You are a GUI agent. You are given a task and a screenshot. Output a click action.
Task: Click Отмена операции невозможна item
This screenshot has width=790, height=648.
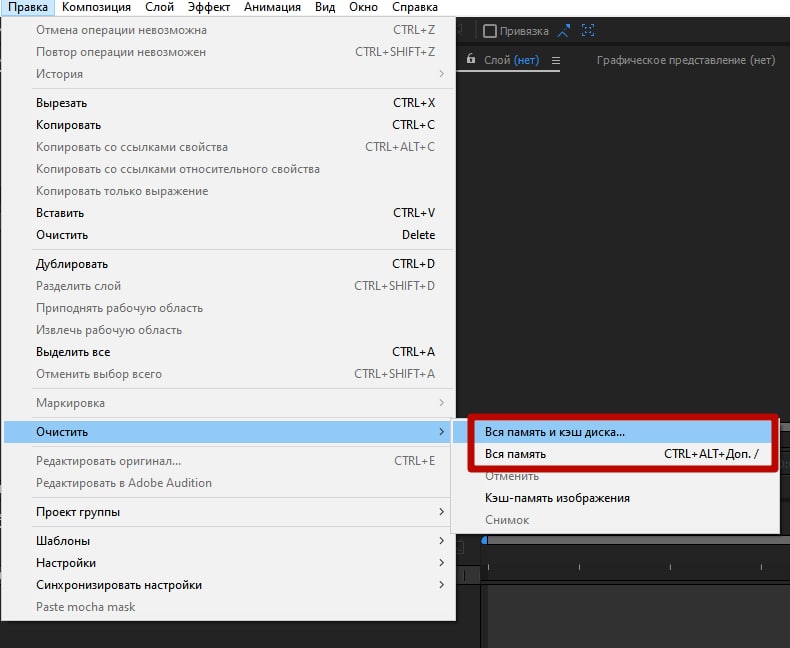click(229, 30)
